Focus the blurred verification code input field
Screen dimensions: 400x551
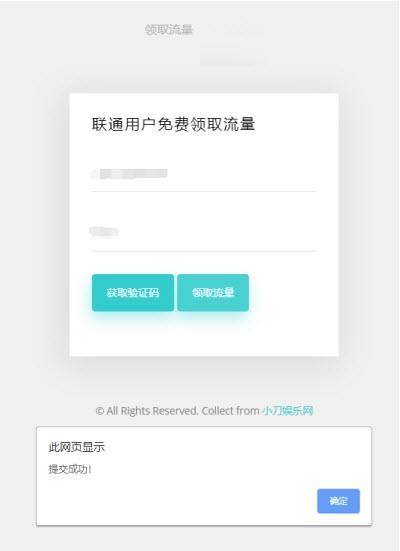pyautogui.click(x=204, y=232)
